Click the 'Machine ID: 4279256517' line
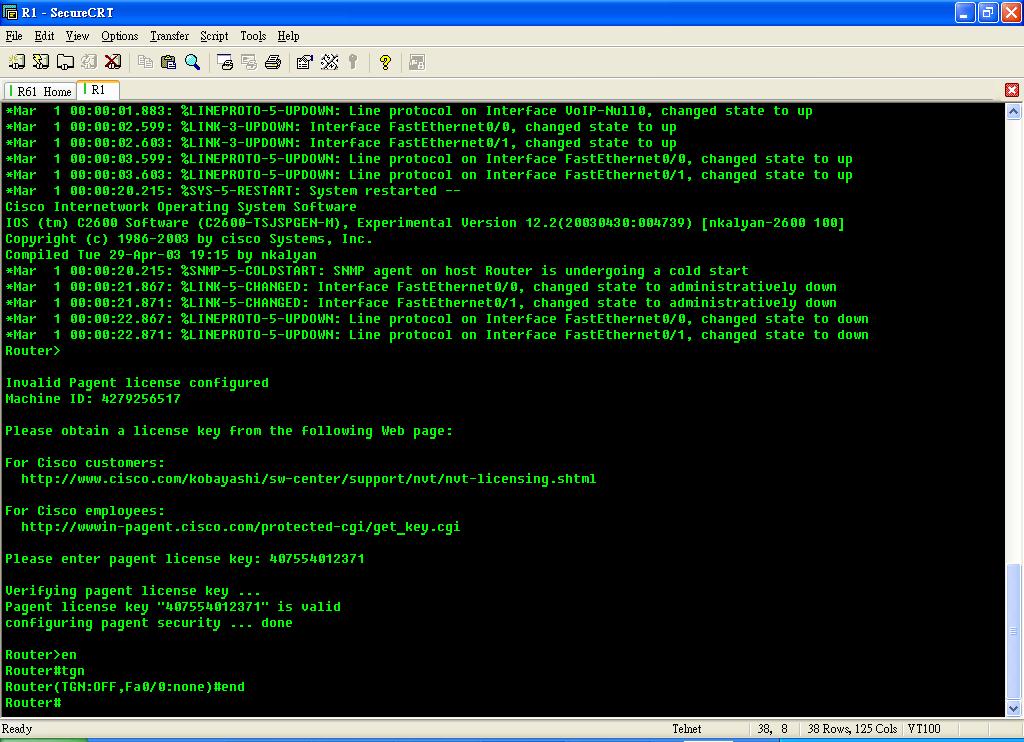The height and width of the screenshot is (742, 1024). point(93,398)
